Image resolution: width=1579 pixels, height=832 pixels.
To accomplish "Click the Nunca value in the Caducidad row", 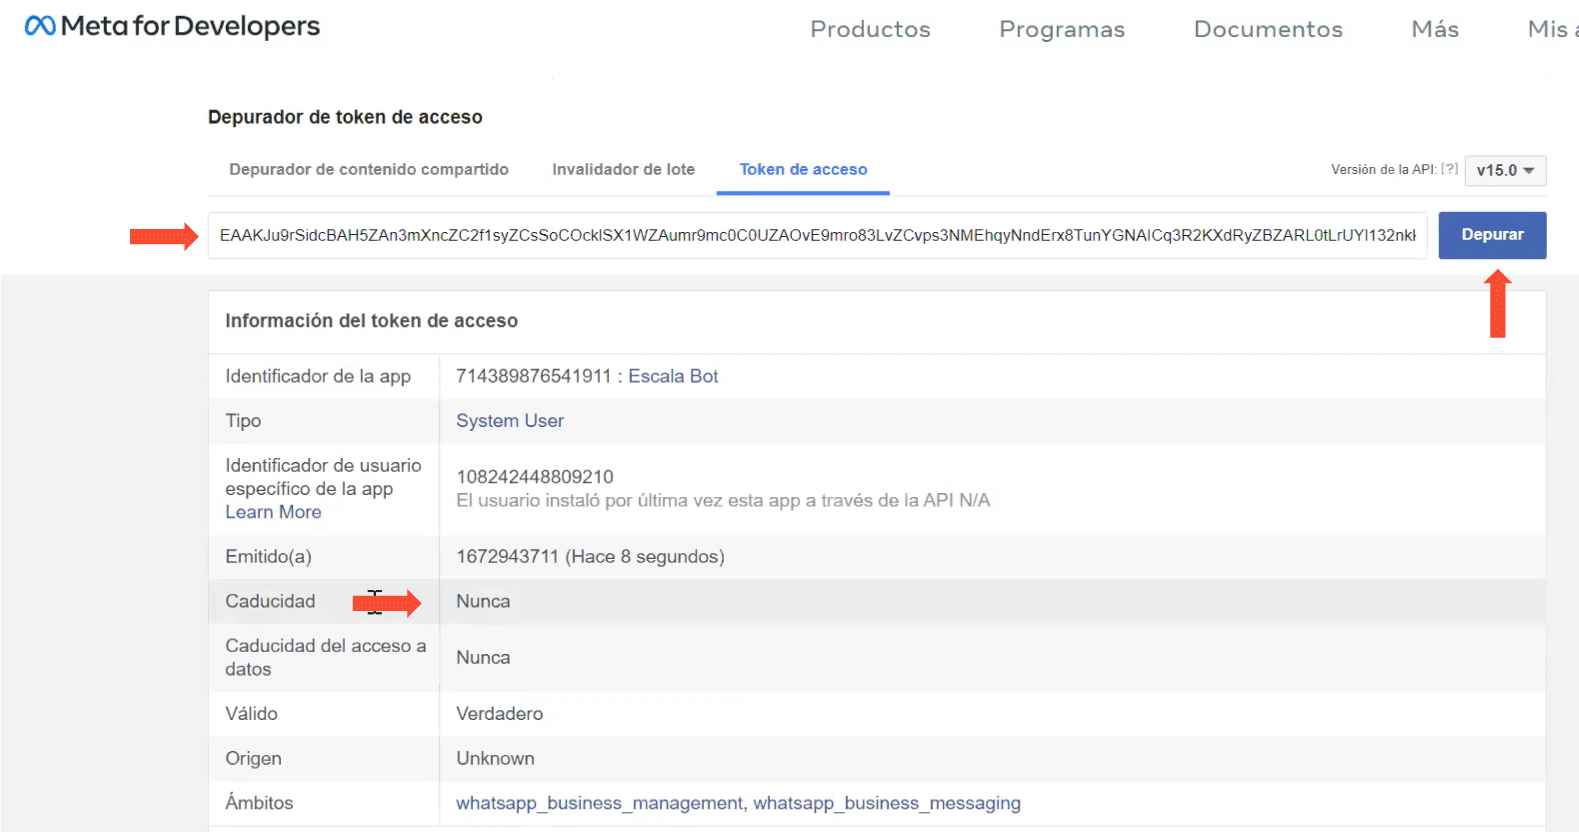I will pyautogui.click(x=483, y=601).
